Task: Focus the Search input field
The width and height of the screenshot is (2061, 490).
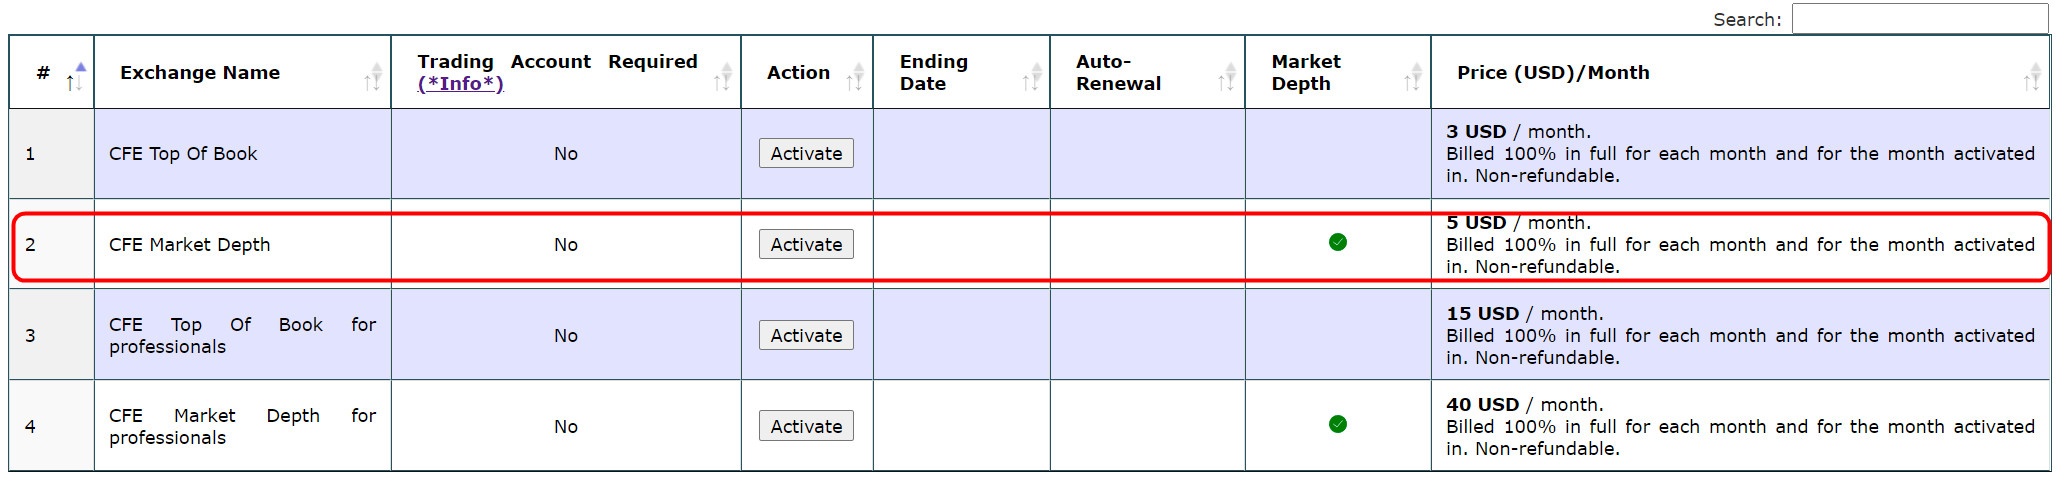Action: click(1919, 19)
